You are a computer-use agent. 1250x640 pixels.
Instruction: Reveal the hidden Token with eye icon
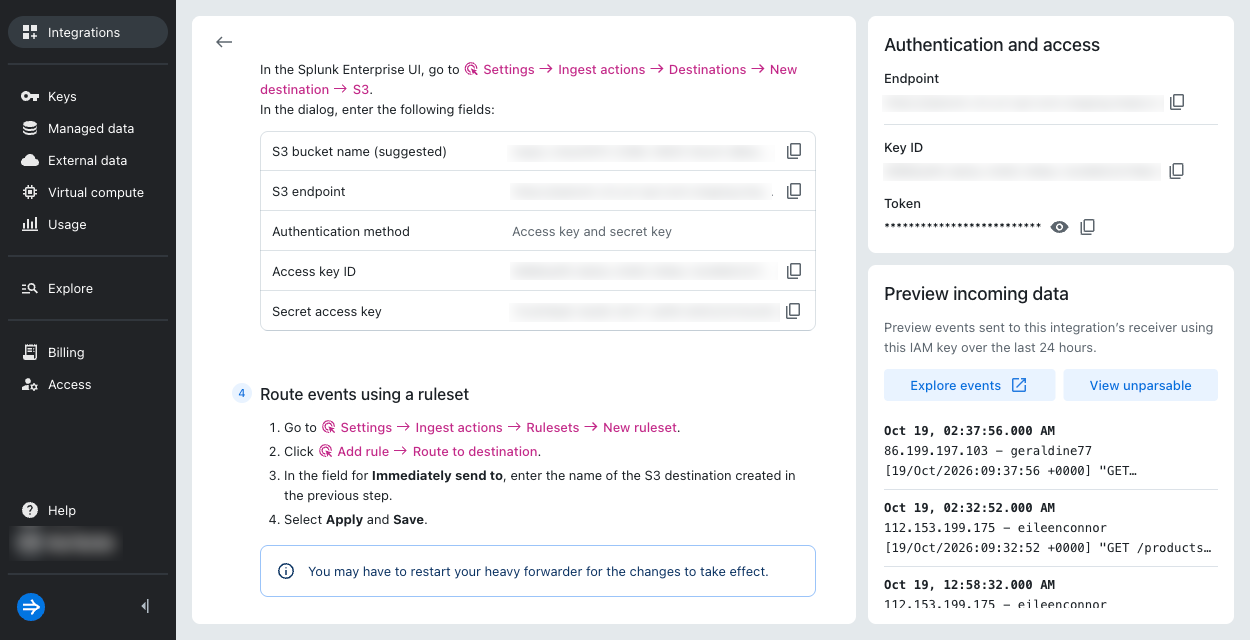[1060, 227]
